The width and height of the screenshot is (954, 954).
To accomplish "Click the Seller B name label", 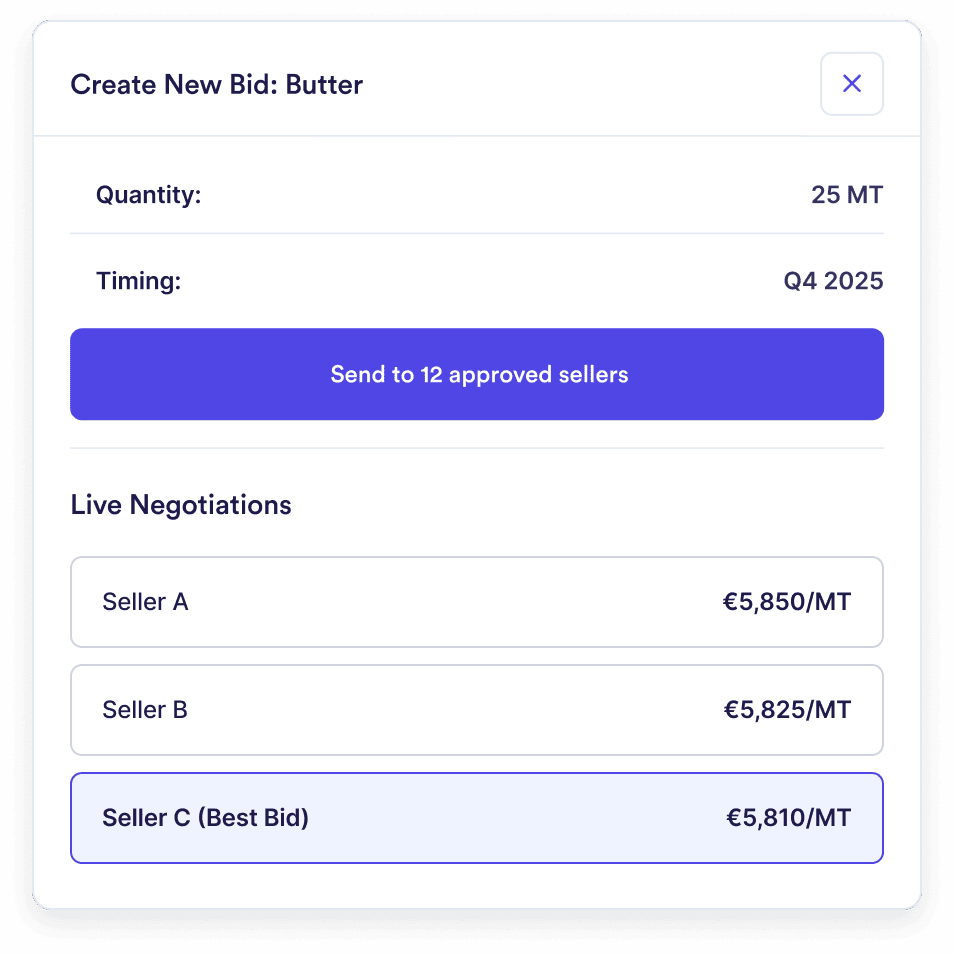I will point(145,710).
